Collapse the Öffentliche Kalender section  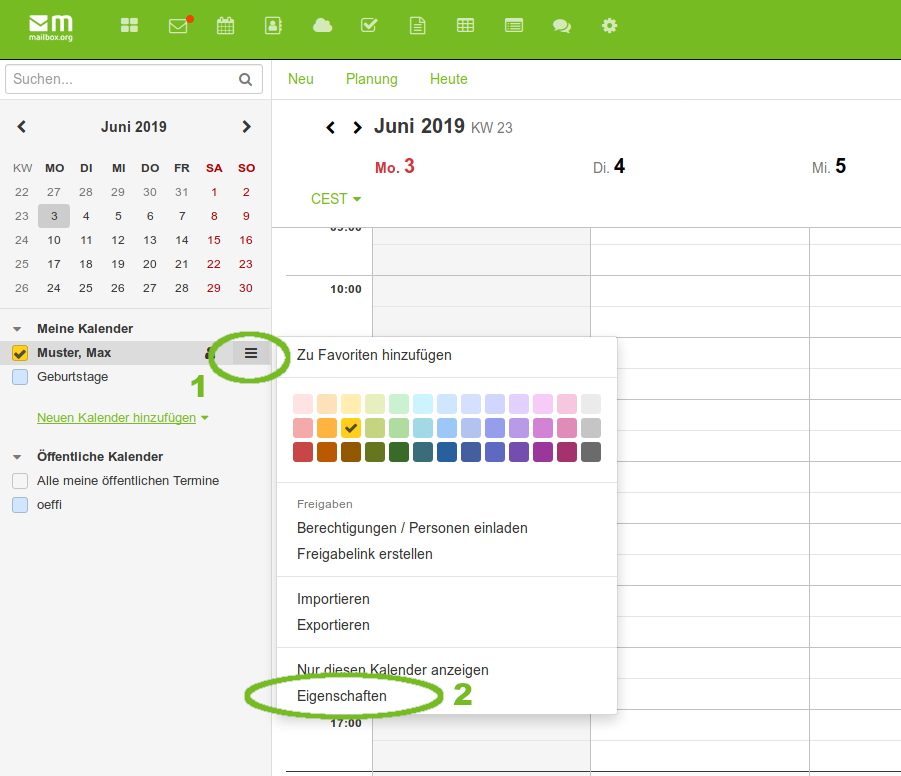[17, 458]
